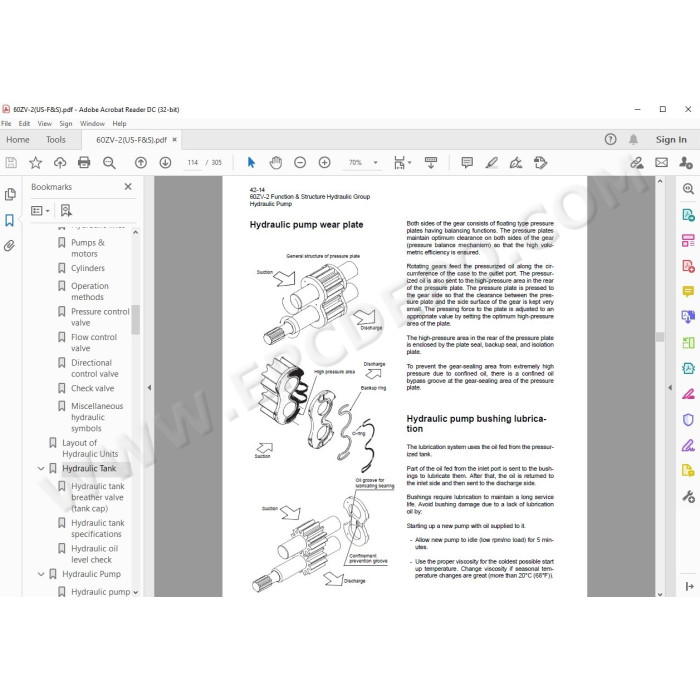The image size is (700, 700).
Task: Select the Highlight text tool
Action: (492, 163)
